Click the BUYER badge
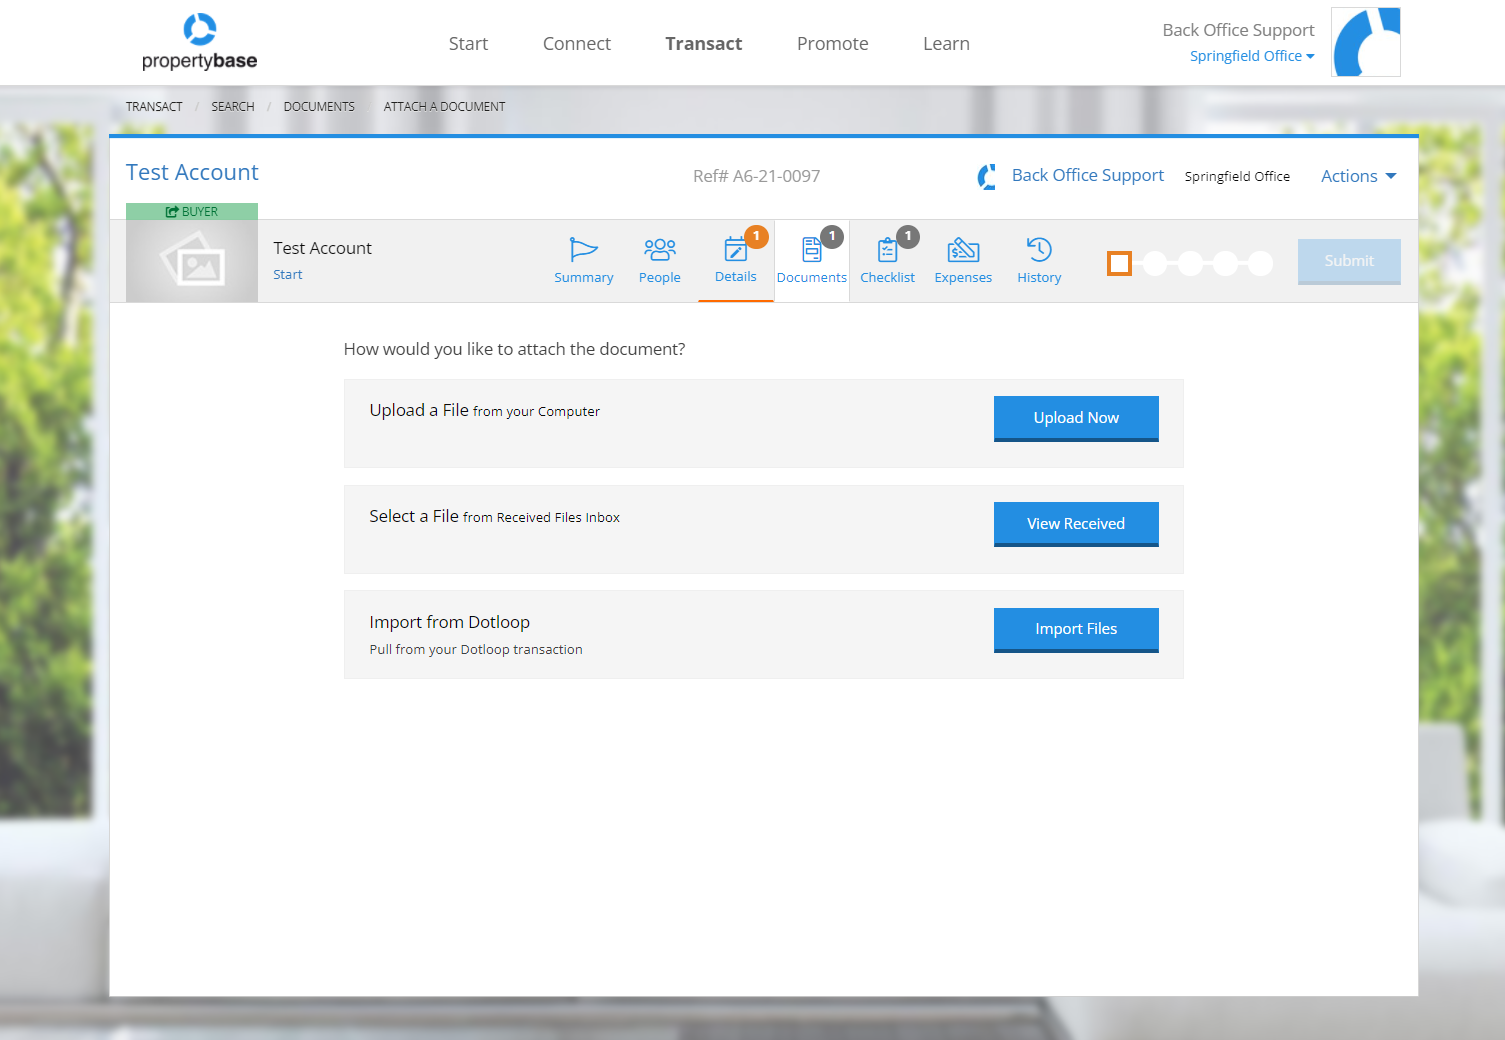Image resolution: width=1505 pixels, height=1040 pixels. [191, 211]
